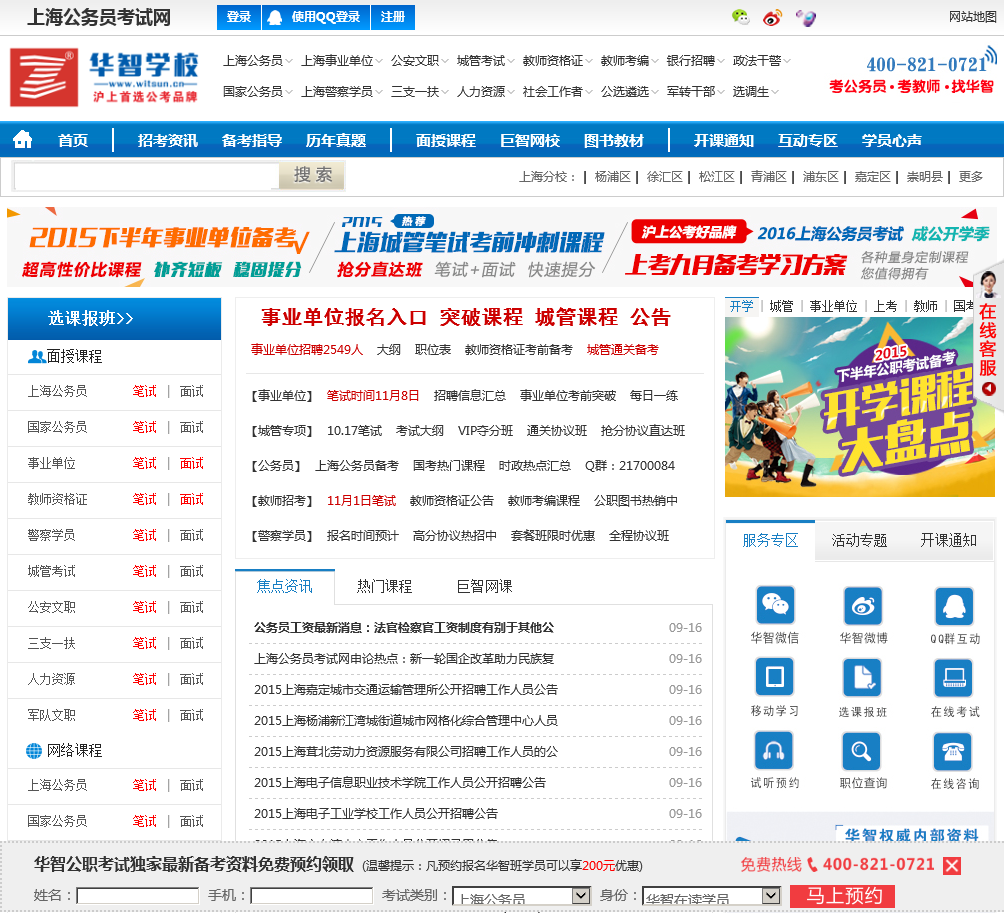Click the 华智学校 red logo
1004x913 pixels.
(x=44, y=77)
